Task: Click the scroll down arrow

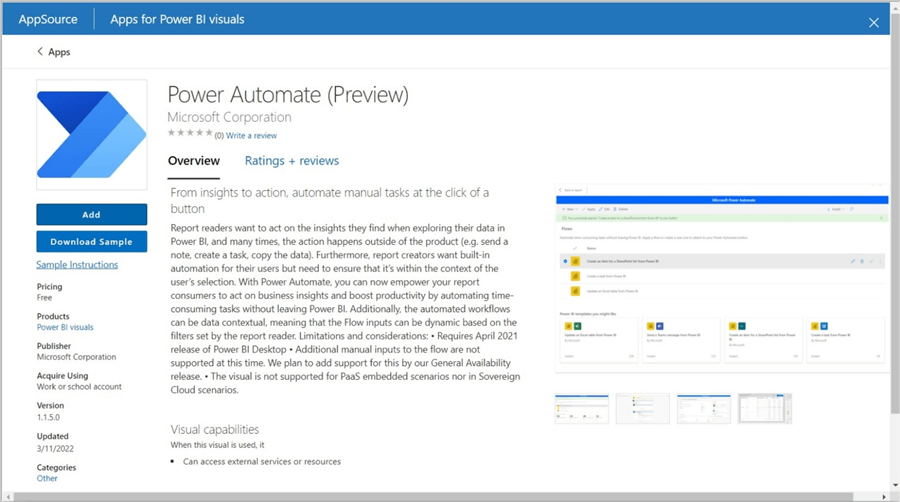Action: pyautogui.click(x=895, y=485)
